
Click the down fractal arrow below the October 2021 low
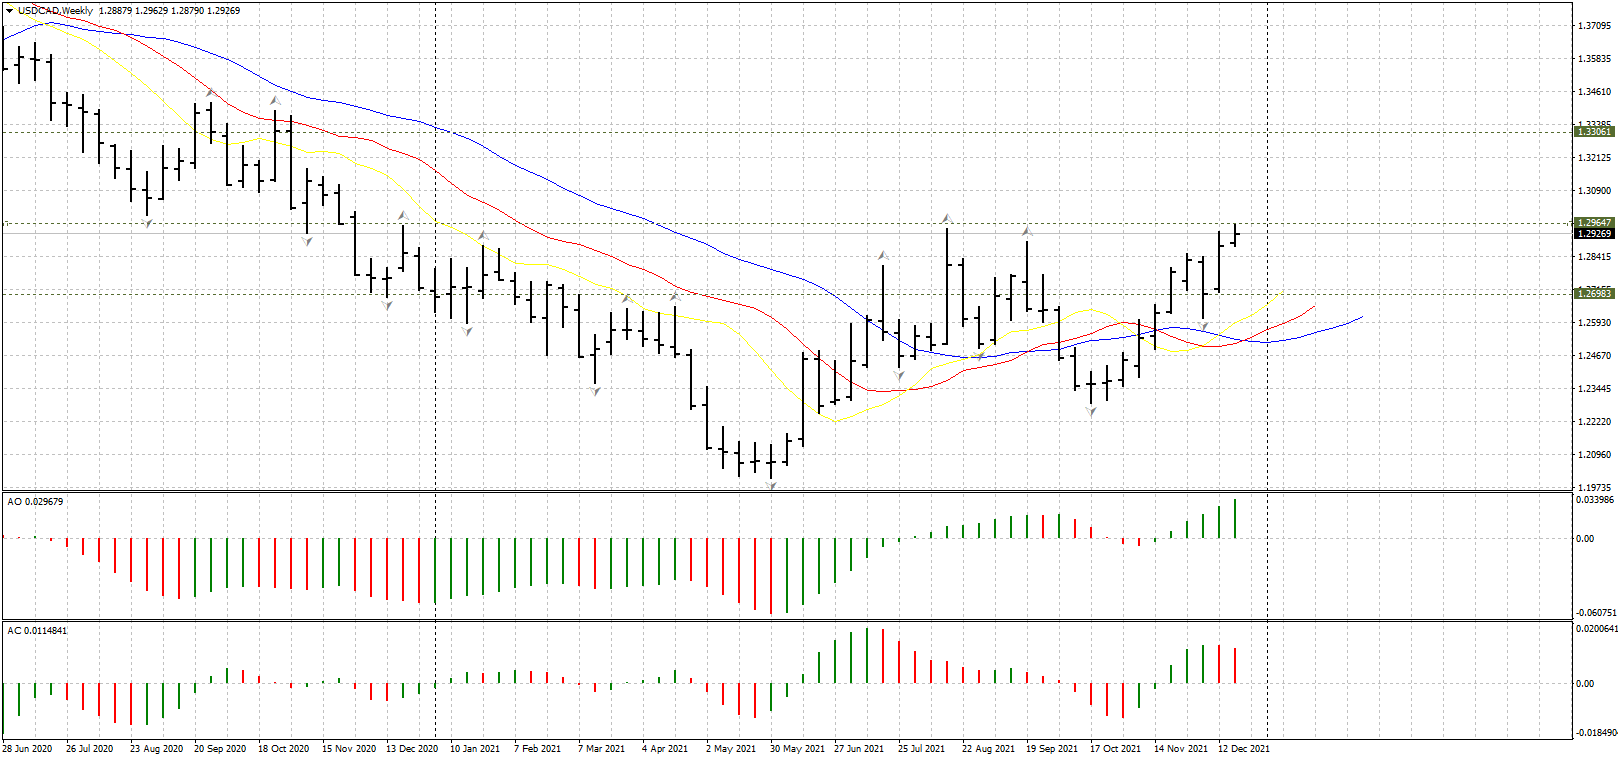[x=1091, y=412]
